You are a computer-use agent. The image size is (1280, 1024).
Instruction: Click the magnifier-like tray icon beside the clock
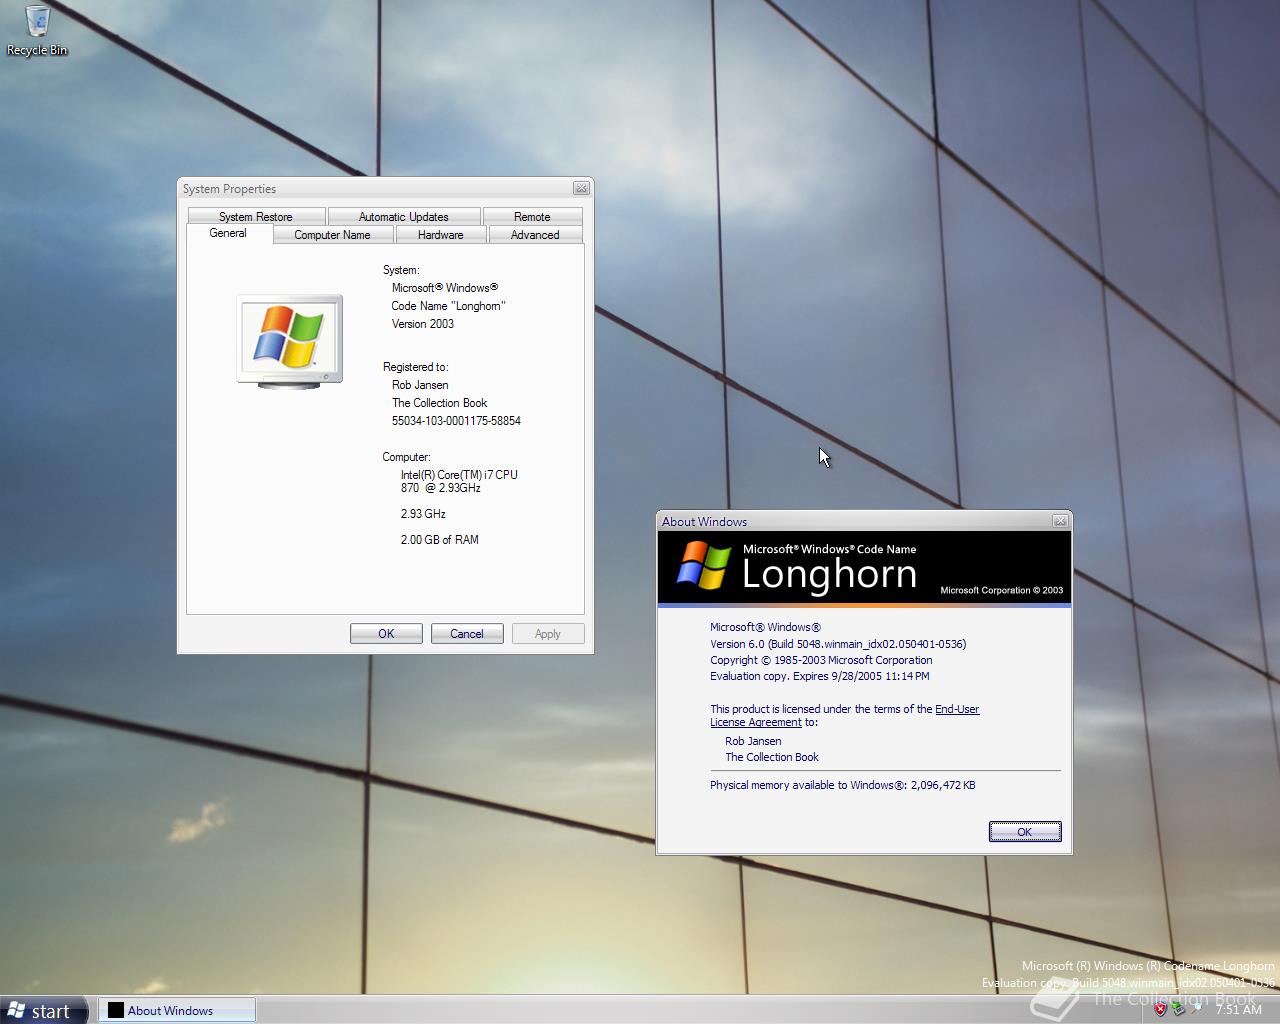1196,1008
